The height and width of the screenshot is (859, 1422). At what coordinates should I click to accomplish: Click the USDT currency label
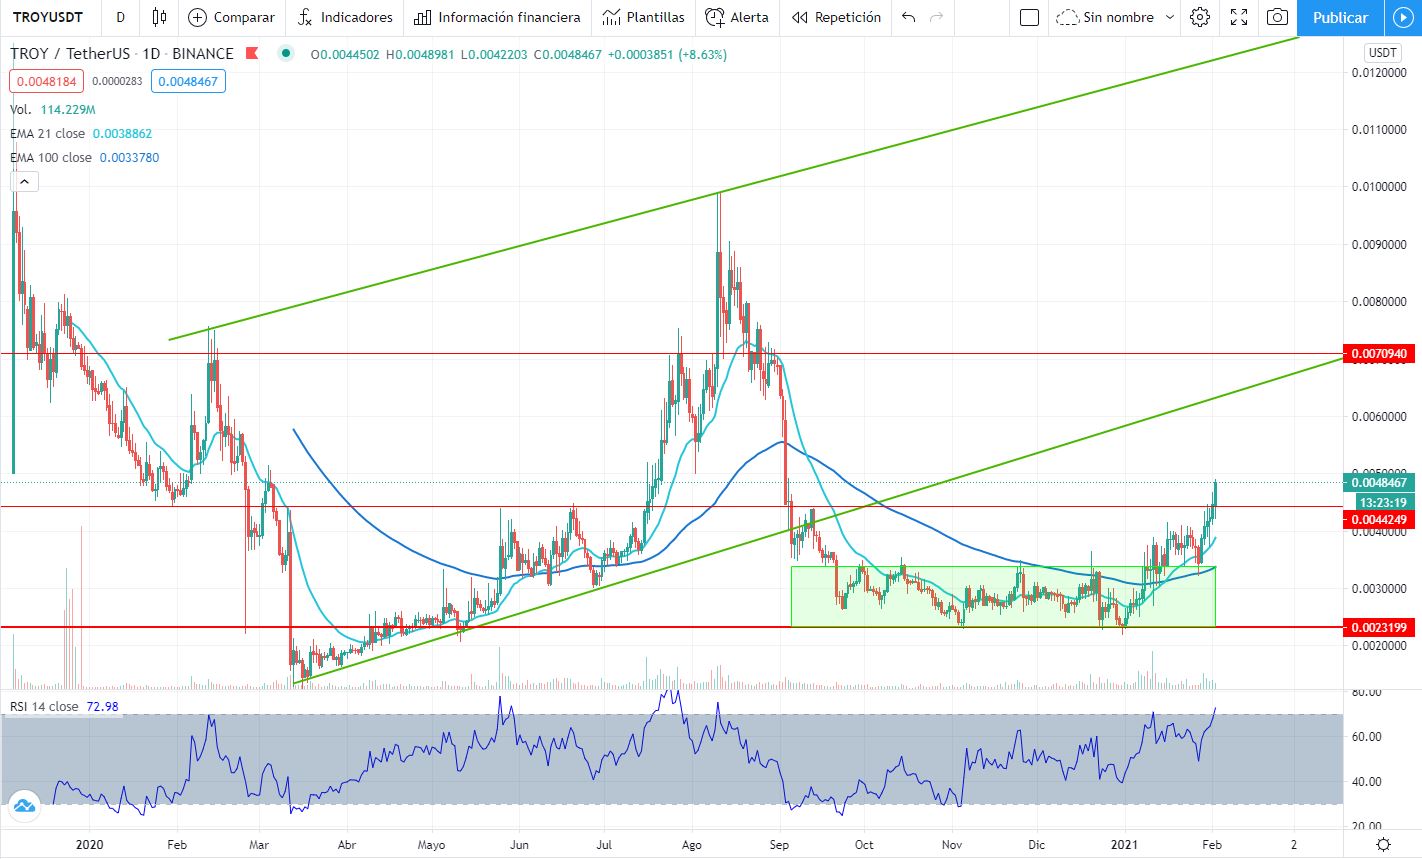click(1383, 53)
